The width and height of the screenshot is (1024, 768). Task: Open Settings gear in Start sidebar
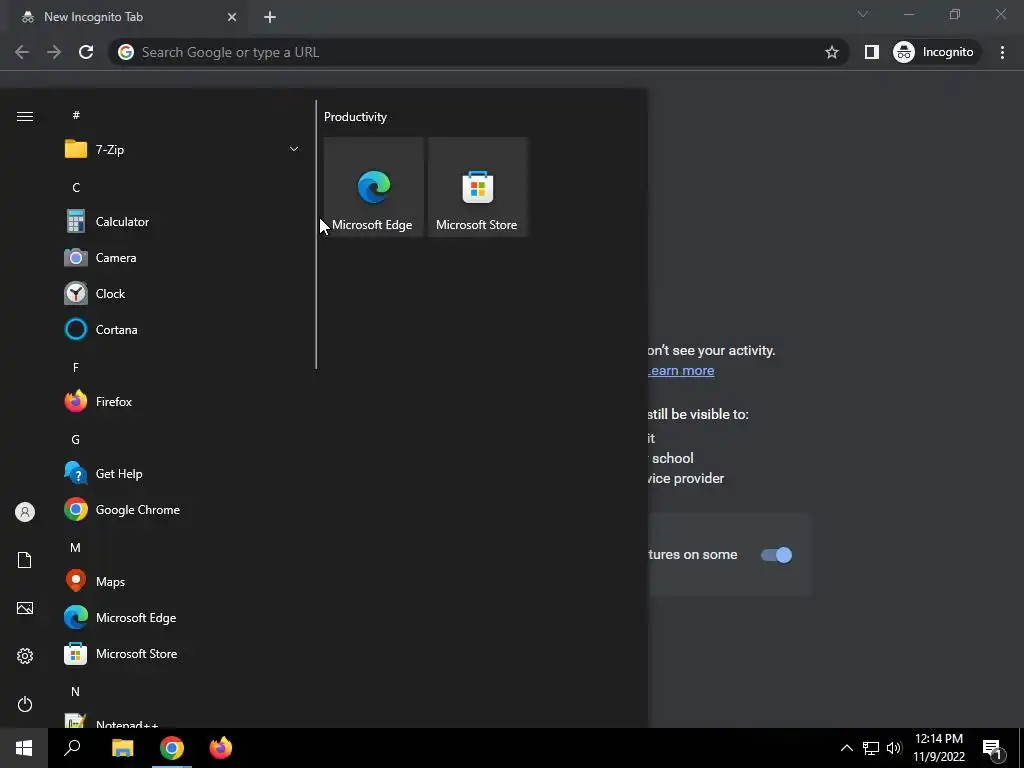click(25, 656)
